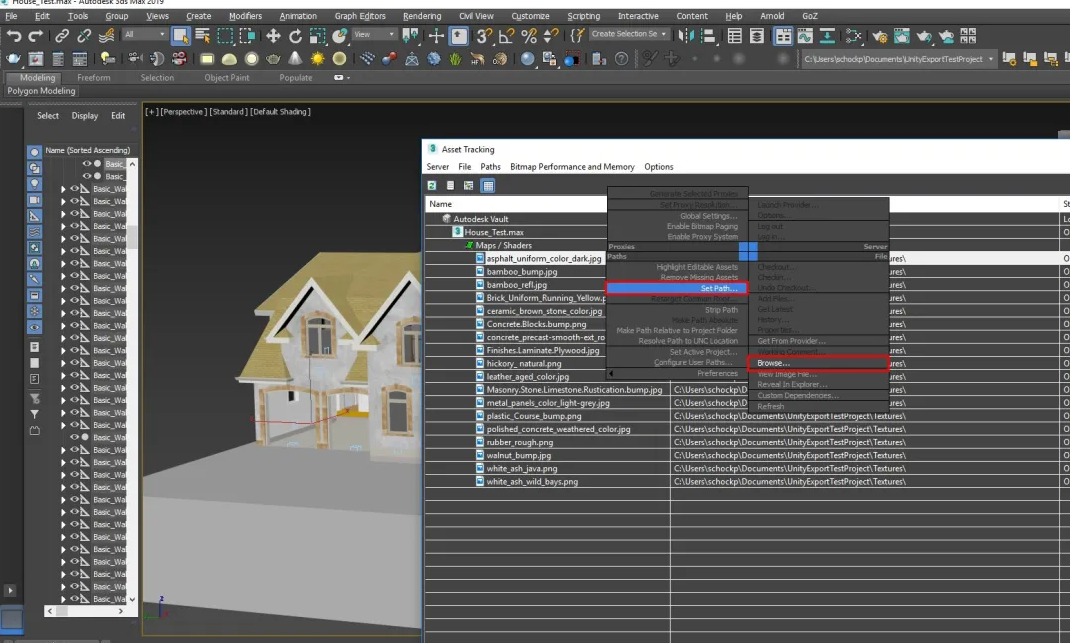Click the Select and Place tool
Image resolution: width=1070 pixels, height=643 pixels.
pyautogui.click(x=339, y=35)
